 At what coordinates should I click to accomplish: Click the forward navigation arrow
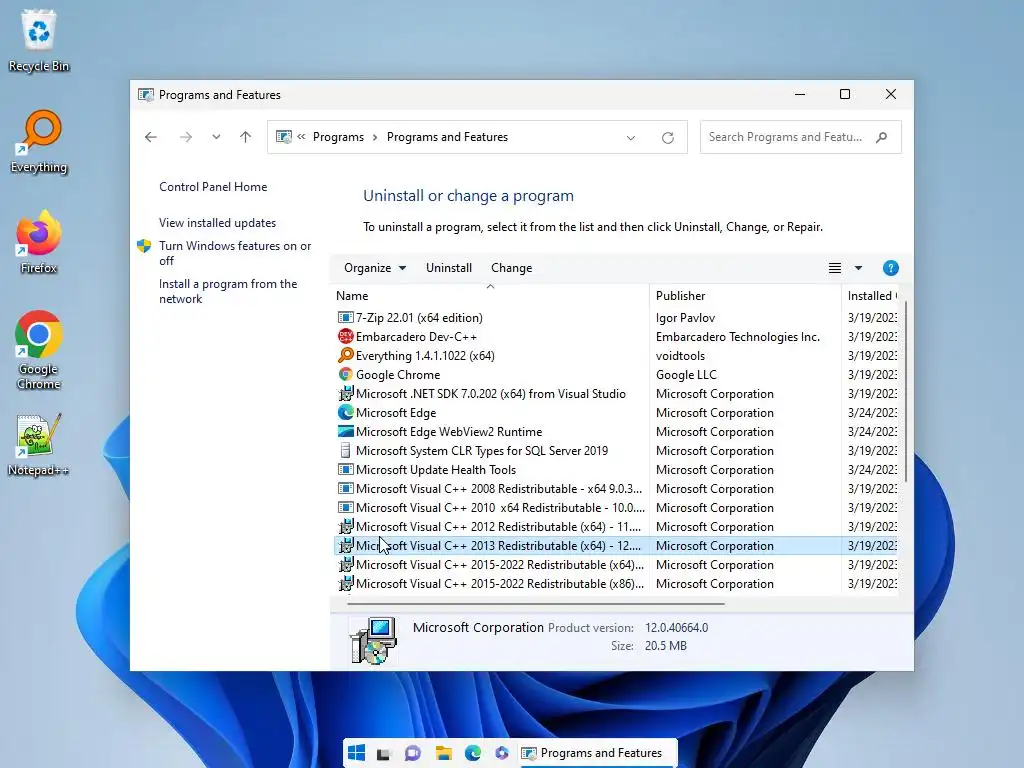(186, 137)
